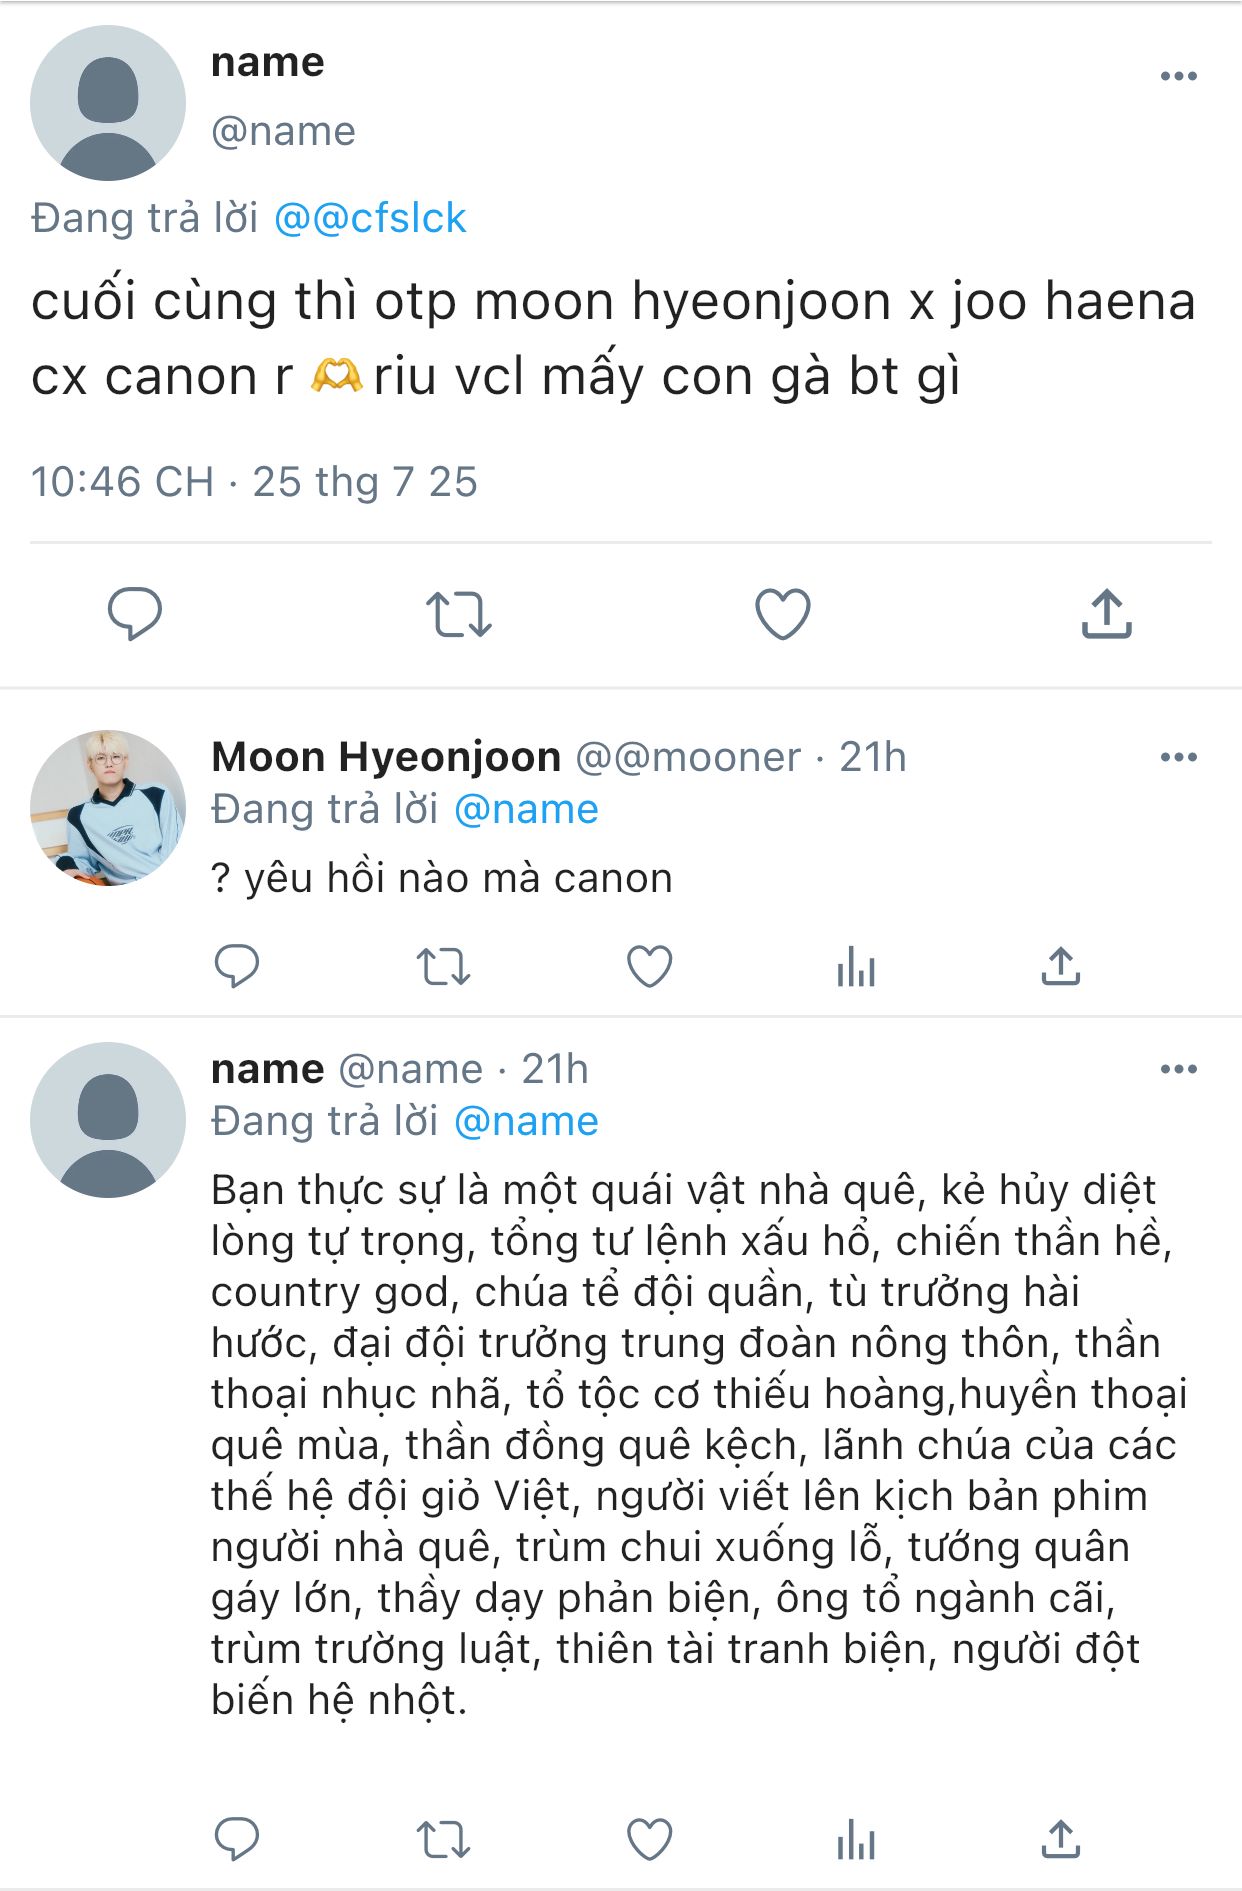Open more options on the bottom tweet
Viewport: 1242px width, 1891px height.
coord(1178,1069)
